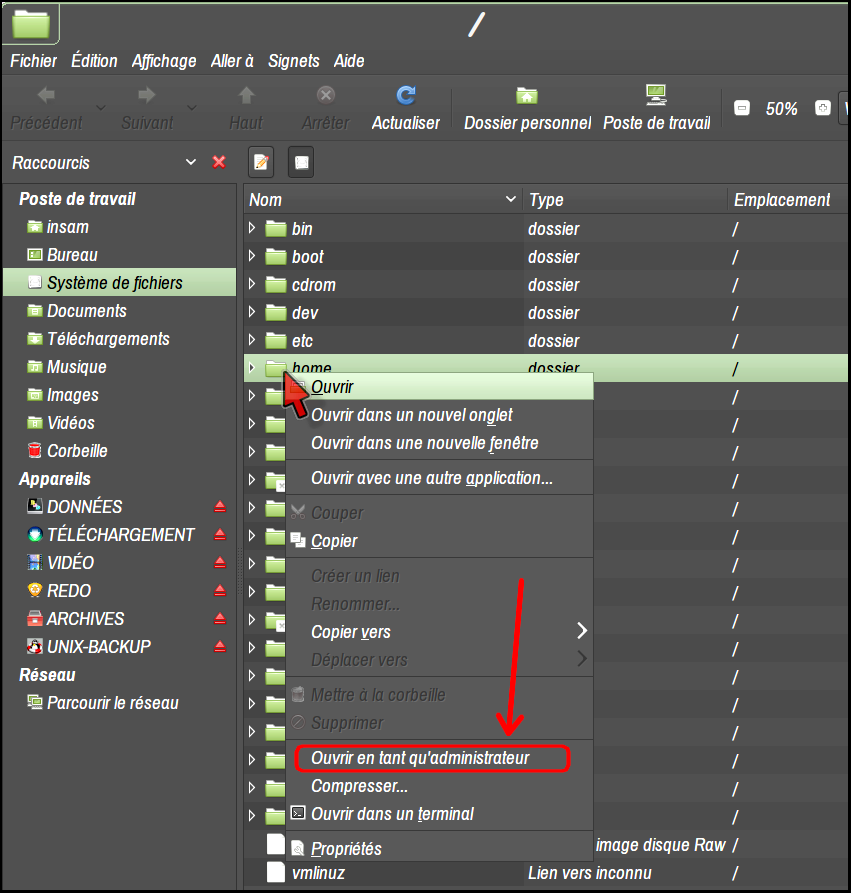
Task: Open the Affichage menu
Action: pyautogui.click(x=164, y=61)
